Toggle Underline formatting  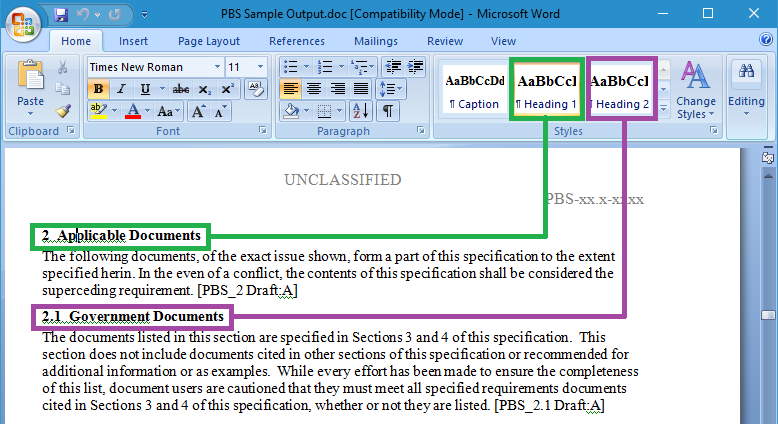[145, 89]
